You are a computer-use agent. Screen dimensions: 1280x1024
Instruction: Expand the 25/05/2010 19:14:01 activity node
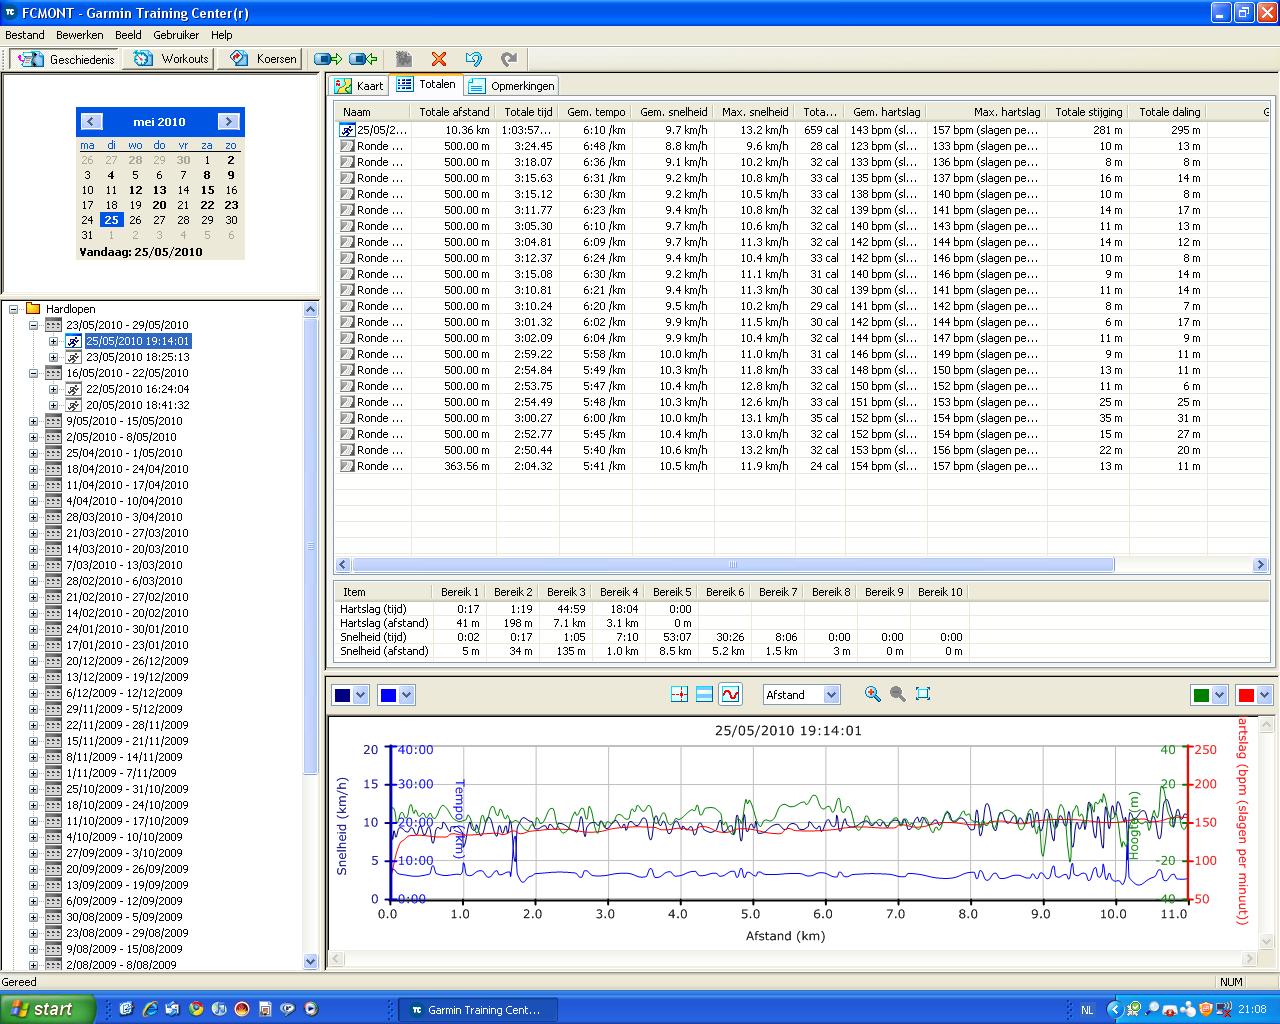tap(53, 341)
